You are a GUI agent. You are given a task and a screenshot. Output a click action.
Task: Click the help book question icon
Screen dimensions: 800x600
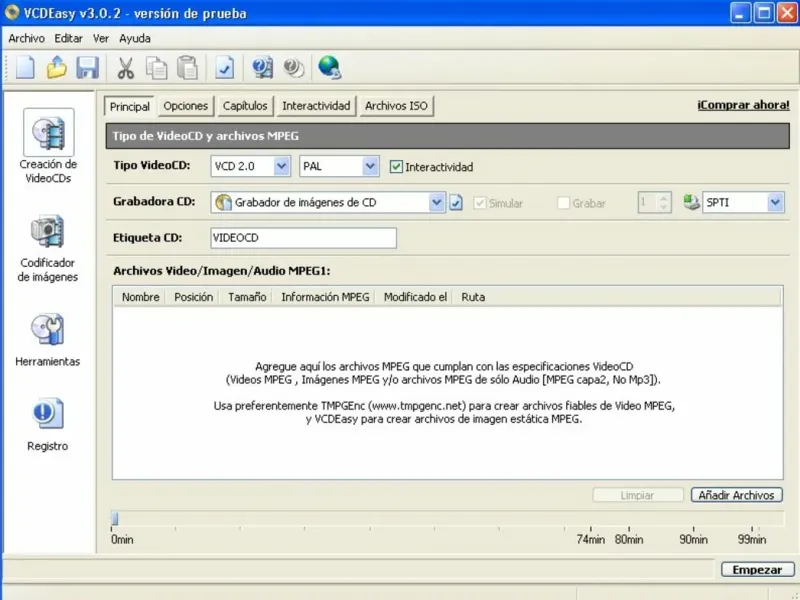[x=262, y=67]
